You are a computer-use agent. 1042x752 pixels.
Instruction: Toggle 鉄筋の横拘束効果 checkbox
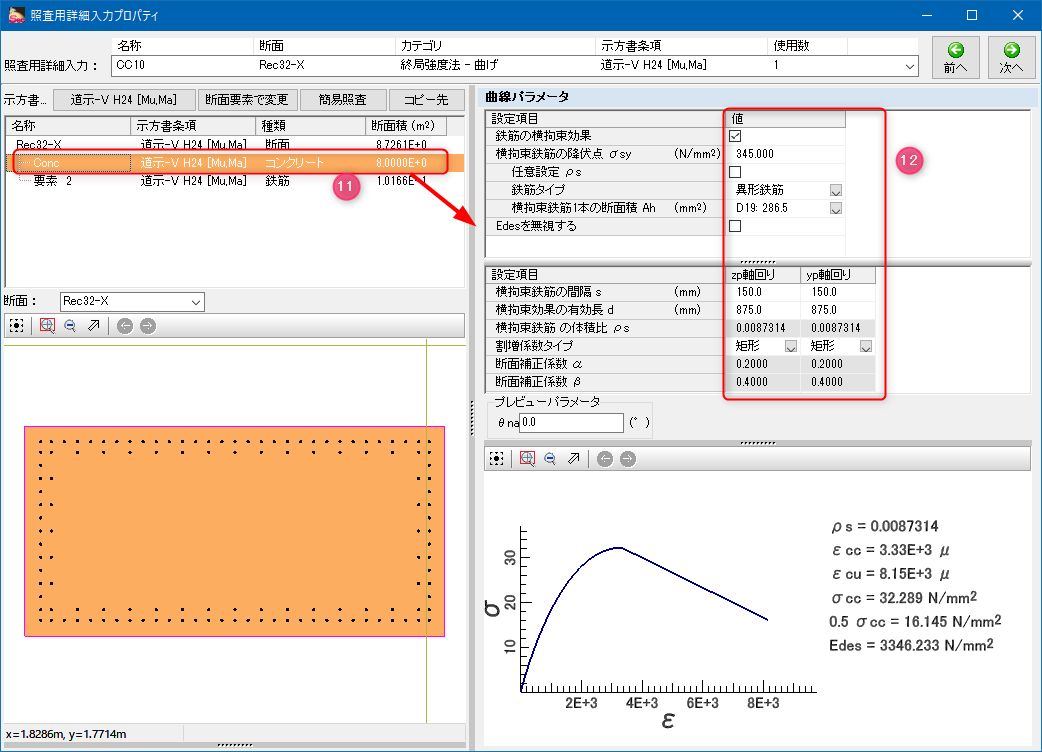click(735, 136)
